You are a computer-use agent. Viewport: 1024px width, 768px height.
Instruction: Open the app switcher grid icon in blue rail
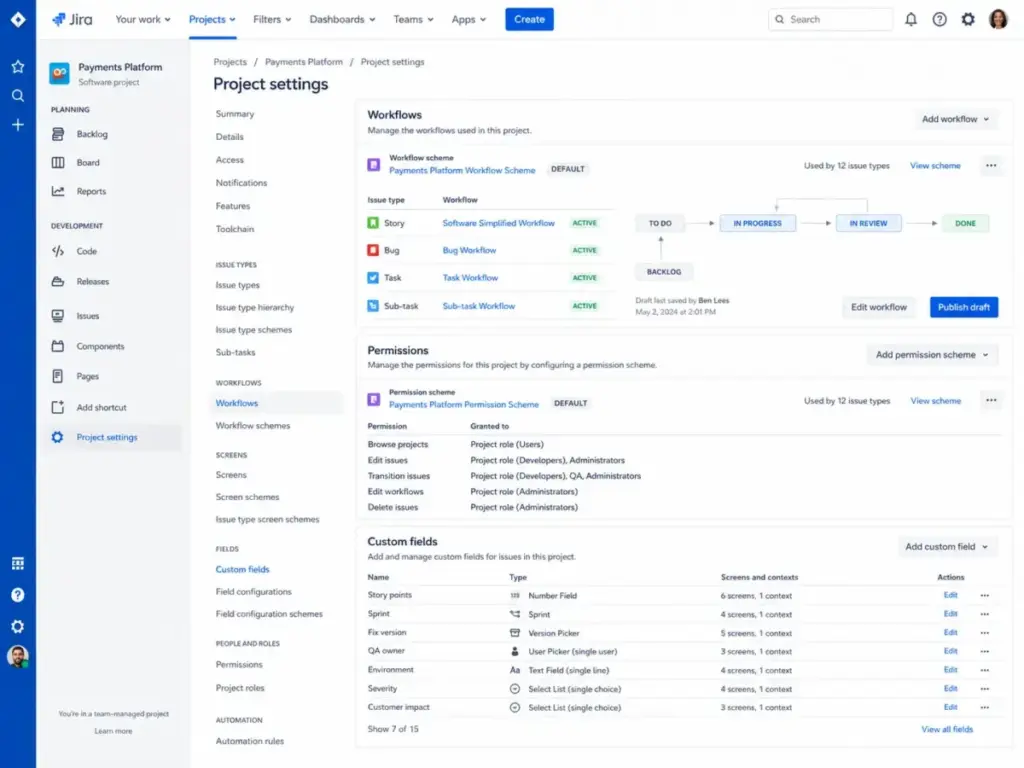click(18, 564)
